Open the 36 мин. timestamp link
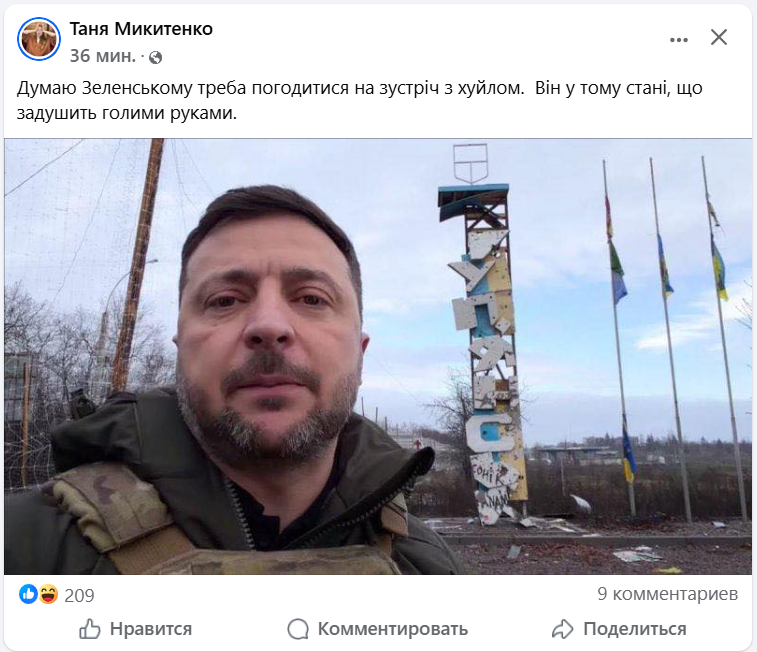This screenshot has width=757, height=652. [103, 56]
